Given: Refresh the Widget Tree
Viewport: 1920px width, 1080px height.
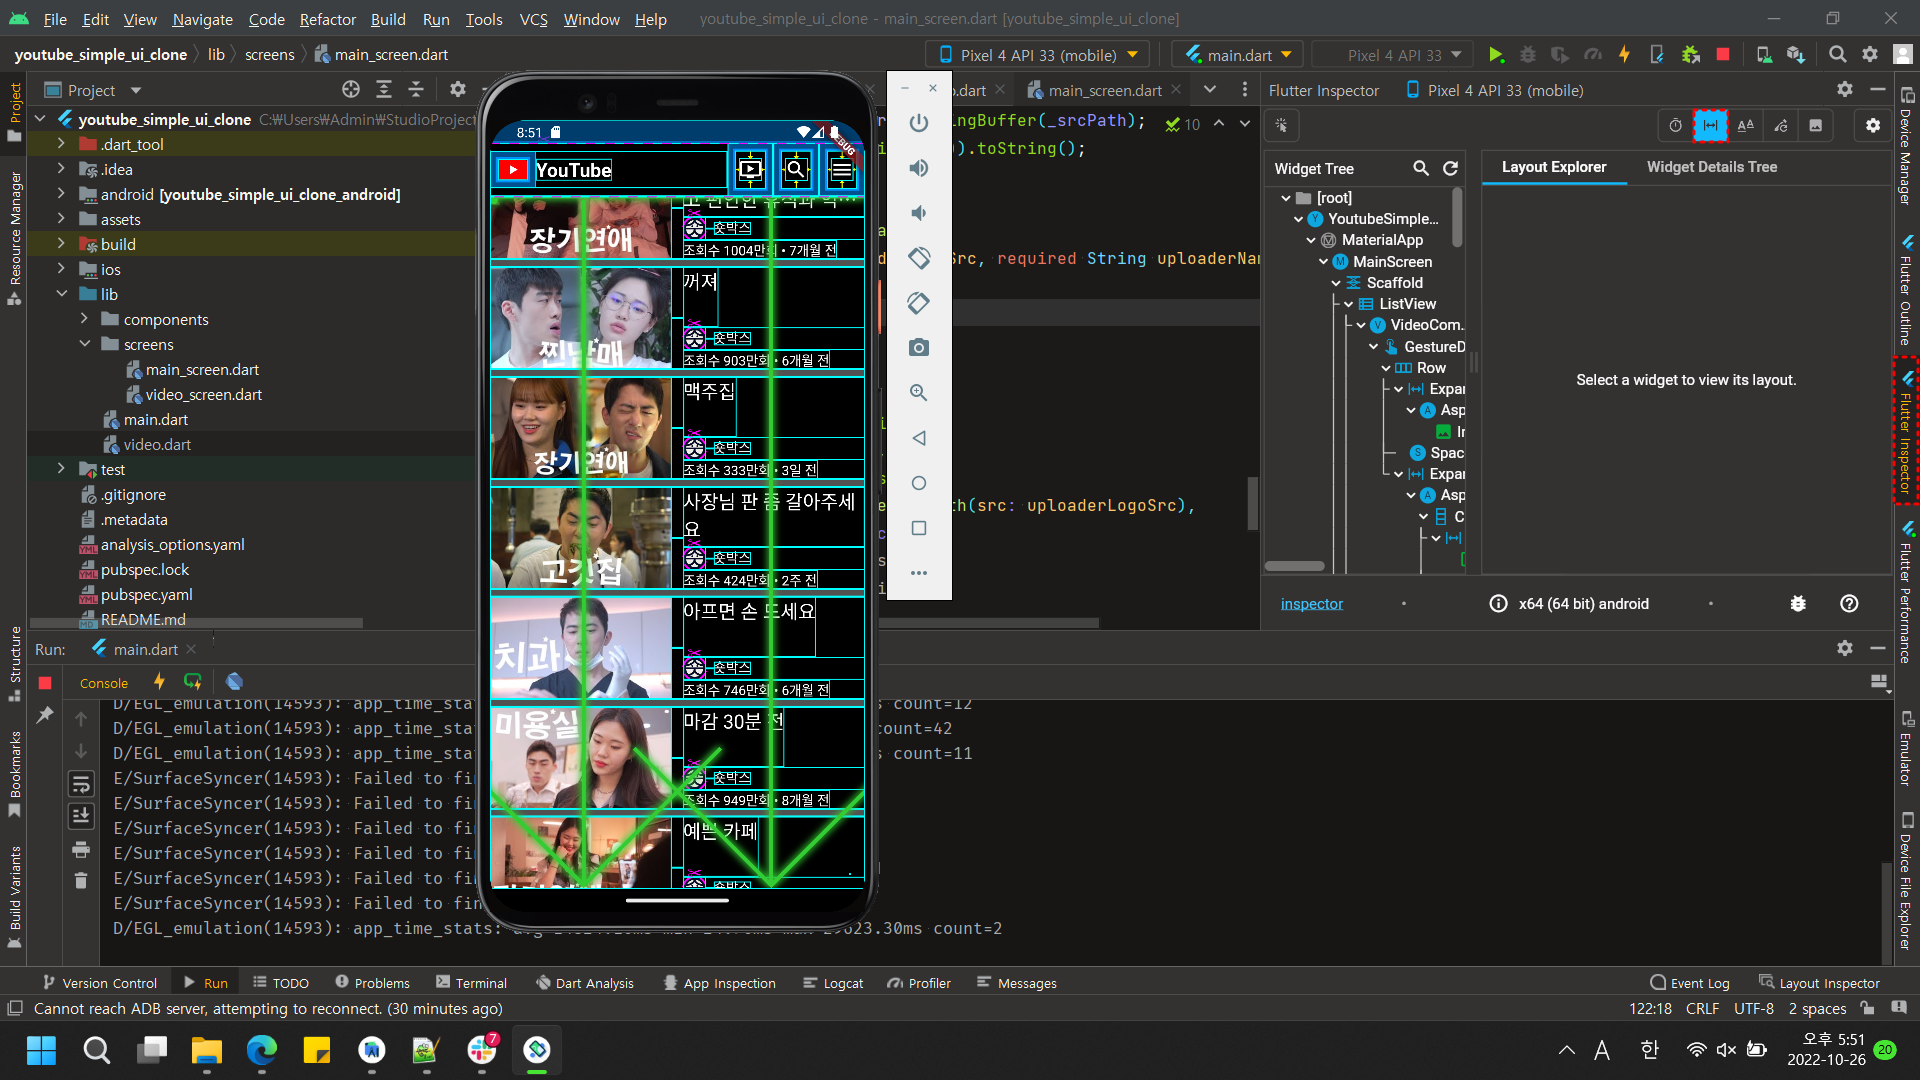Looking at the screenshot, I should tap(1451, 168).
